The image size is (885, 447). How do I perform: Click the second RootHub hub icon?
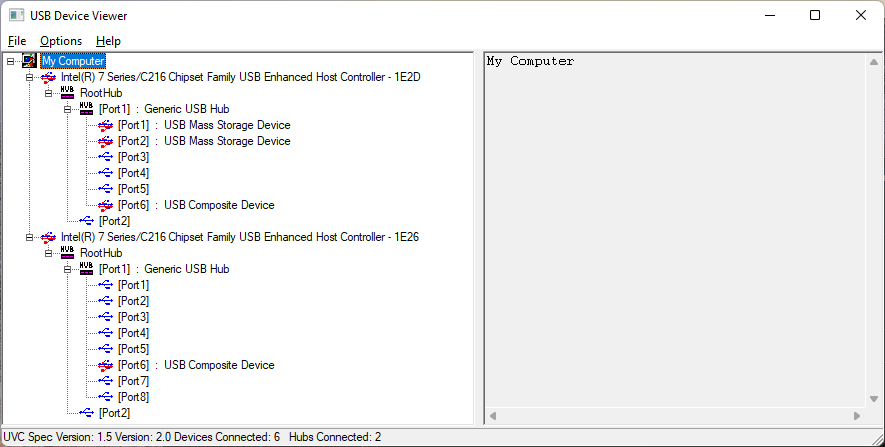tap(68, 253)
